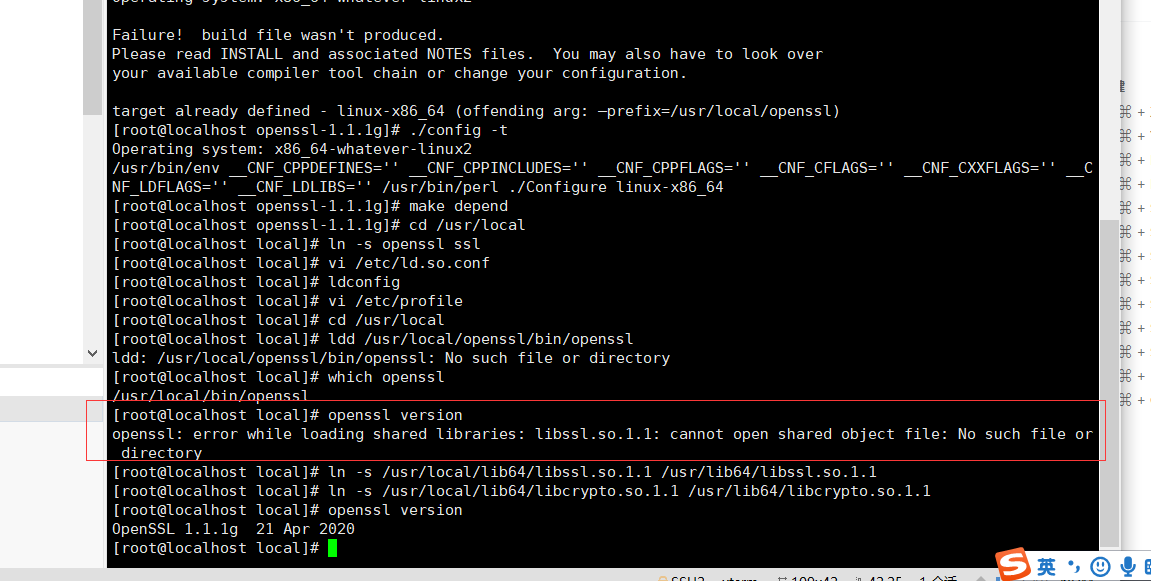Viewport: 1151px width, 581px height.
Task: Click the 'ln -s /usr/local/lib64/libssl.so.1.1' command
Action: tap(602, 472)
